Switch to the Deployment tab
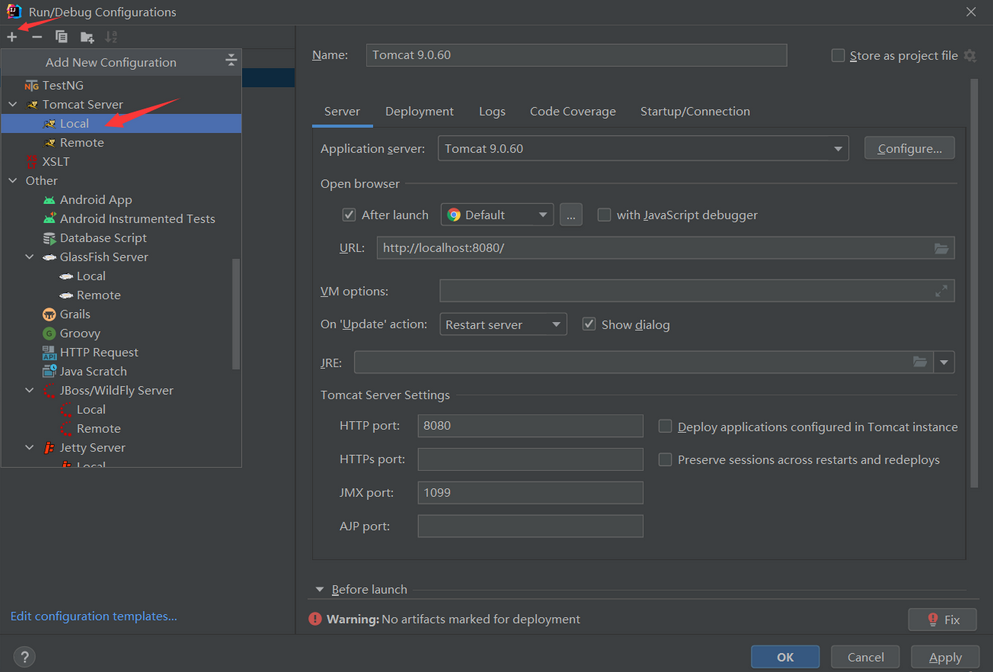This screenshot has width=993, height=672. coord(419,111)
